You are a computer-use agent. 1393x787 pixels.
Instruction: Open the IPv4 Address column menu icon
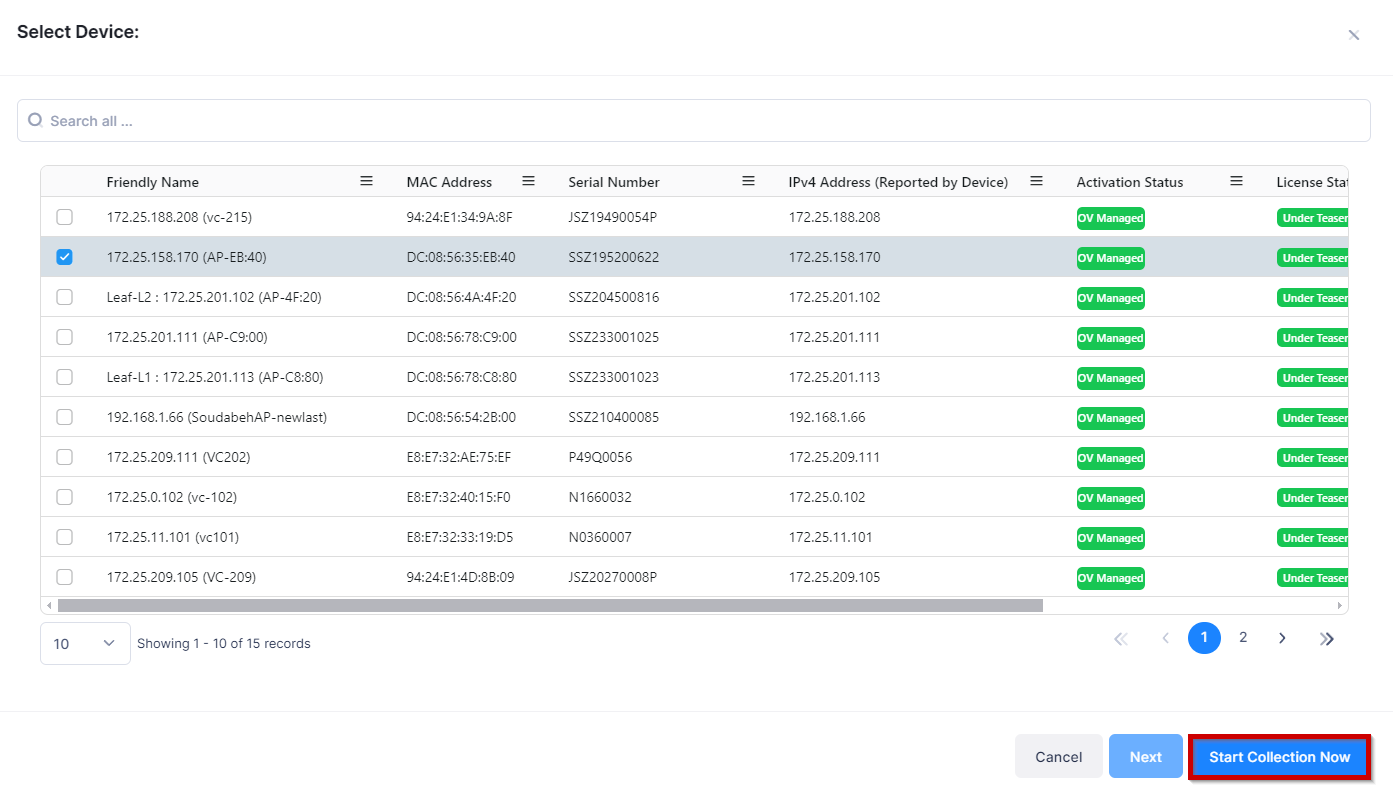pyautogui.click(x=1036, y=181)
